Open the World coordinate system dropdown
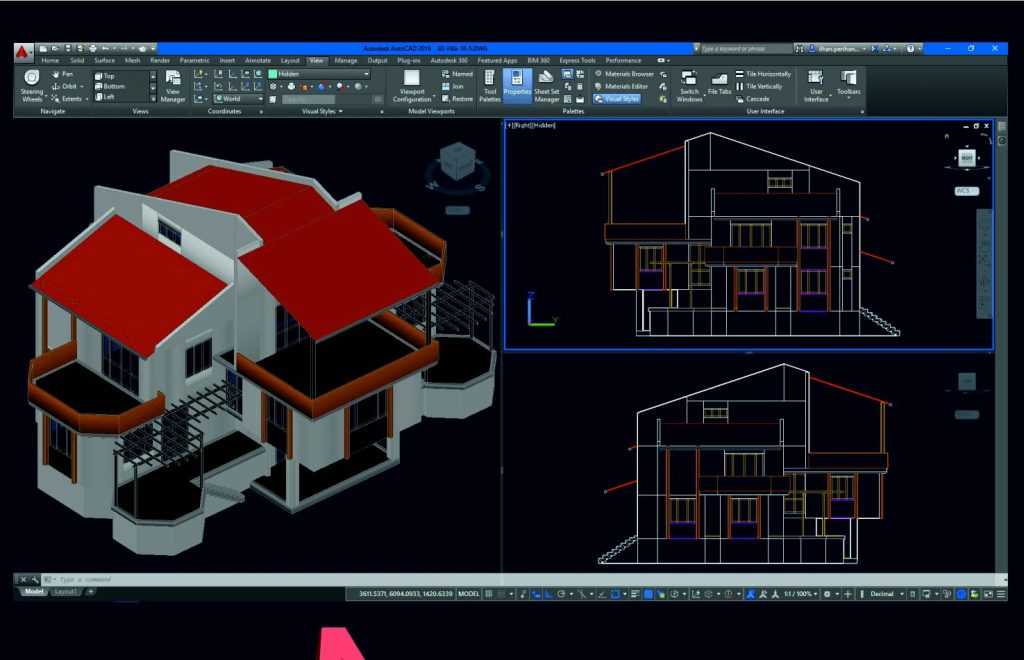The width and height of the screenshot is (1024, 660). [x=260, y=99]
